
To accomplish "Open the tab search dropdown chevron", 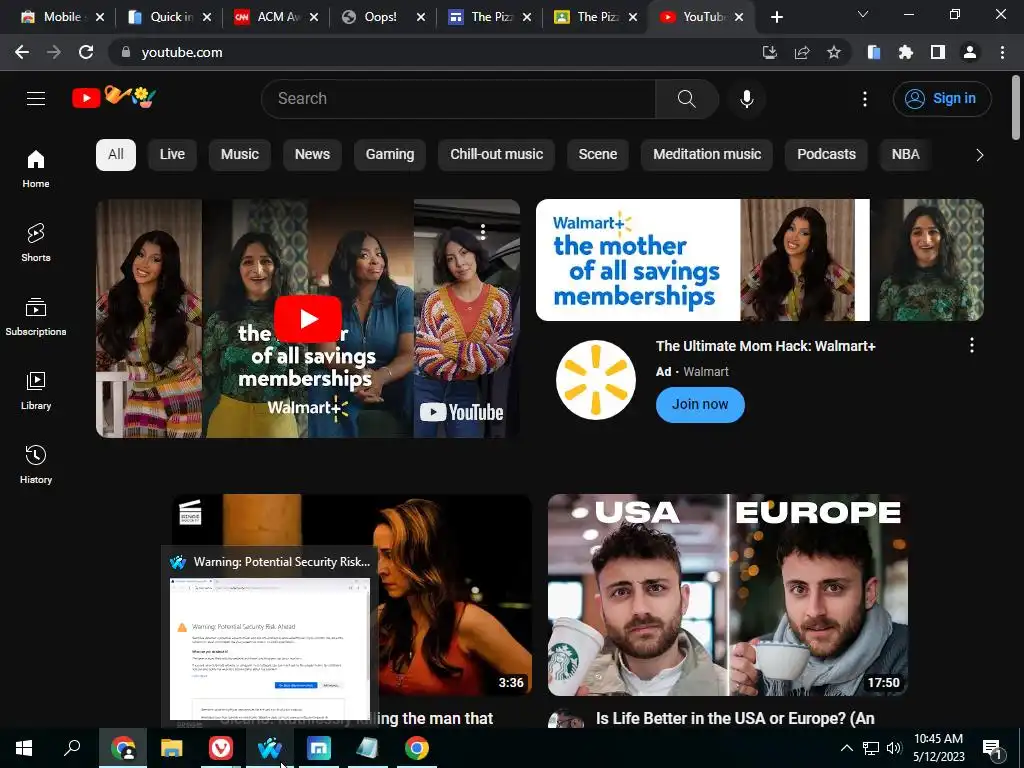I will click(863, 14).
